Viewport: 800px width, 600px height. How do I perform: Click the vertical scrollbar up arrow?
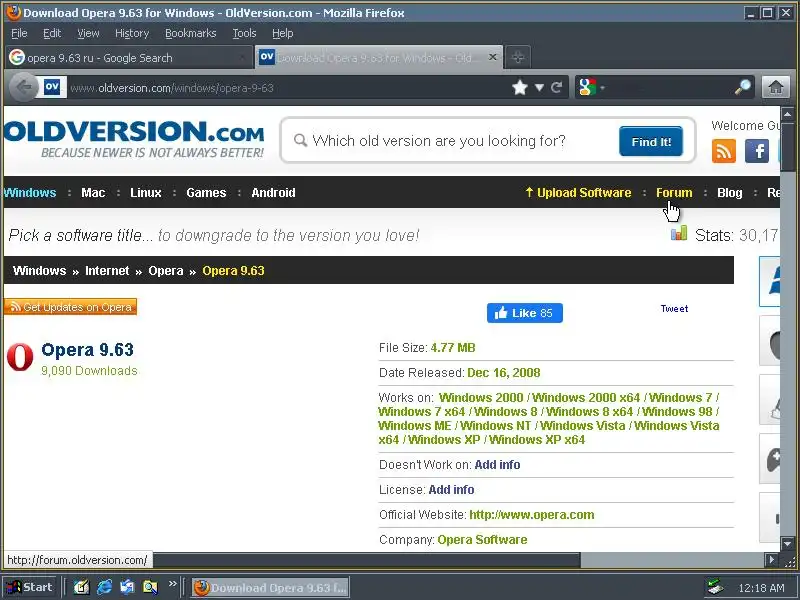[787, 113]
